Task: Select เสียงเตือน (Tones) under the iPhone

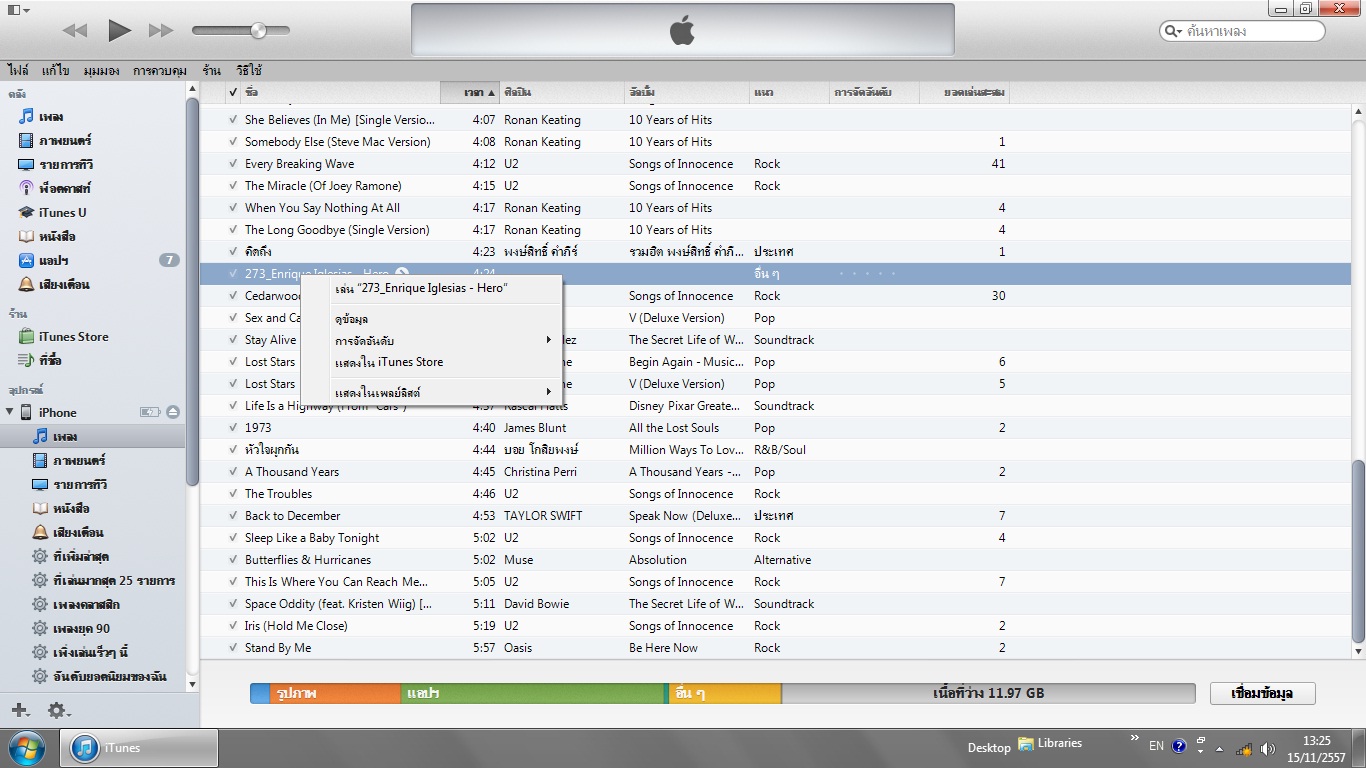Action: click(x=78, y=532)
